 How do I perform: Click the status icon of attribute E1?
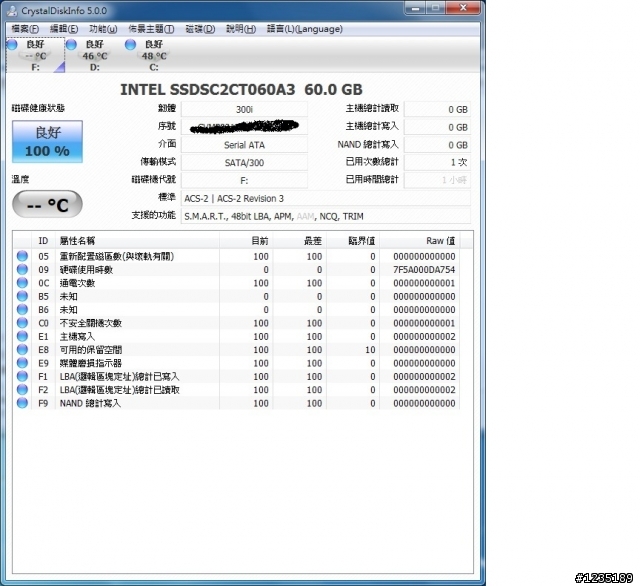coord(22,336)
